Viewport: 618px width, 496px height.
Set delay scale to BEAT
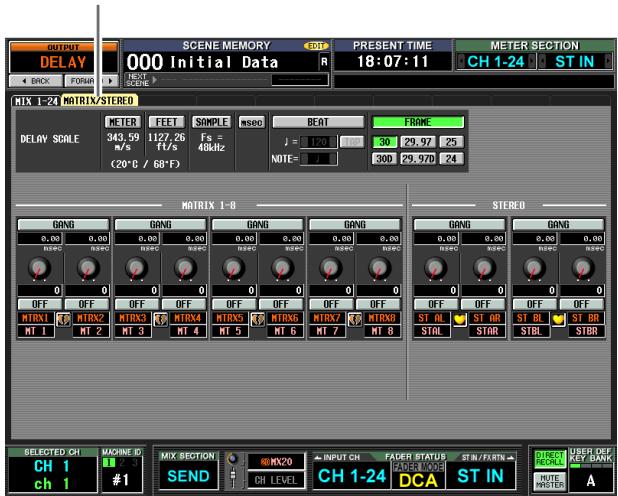[318, 122]
